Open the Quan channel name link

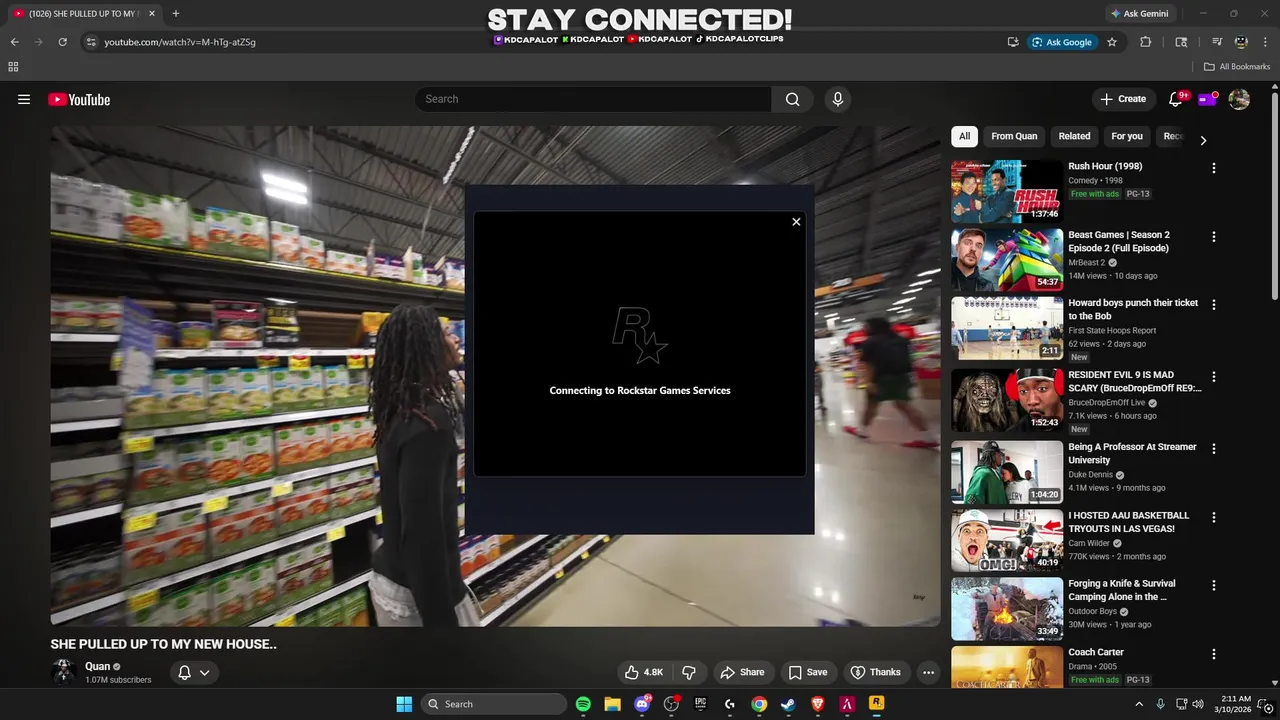coord(97,666)
